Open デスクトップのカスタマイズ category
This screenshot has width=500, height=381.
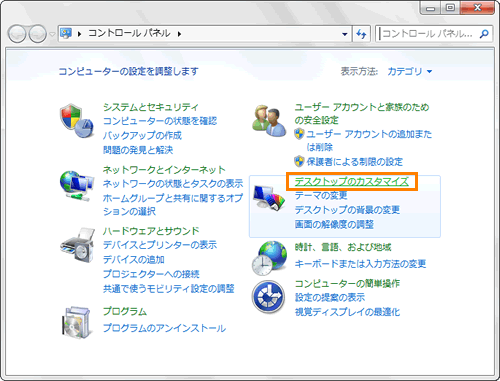[352, 181]
